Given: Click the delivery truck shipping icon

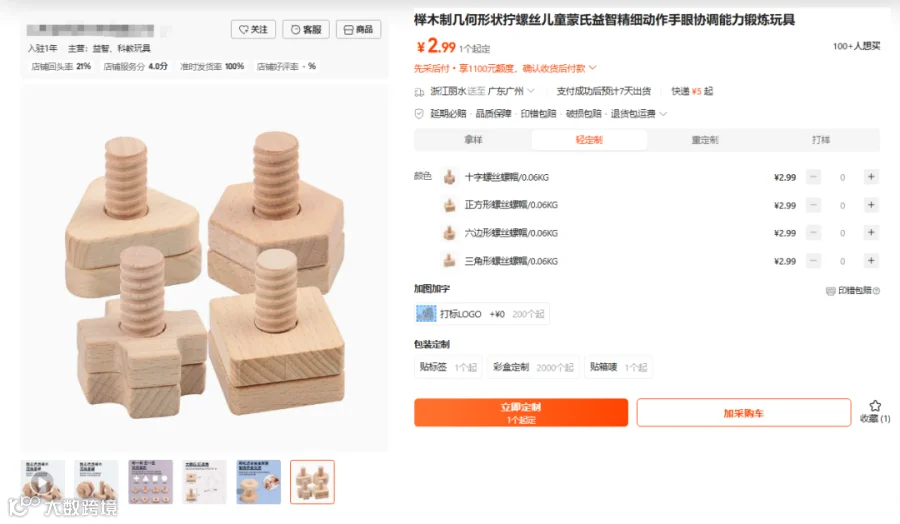Looking at the screenshot, I should (x=419, y=92).
